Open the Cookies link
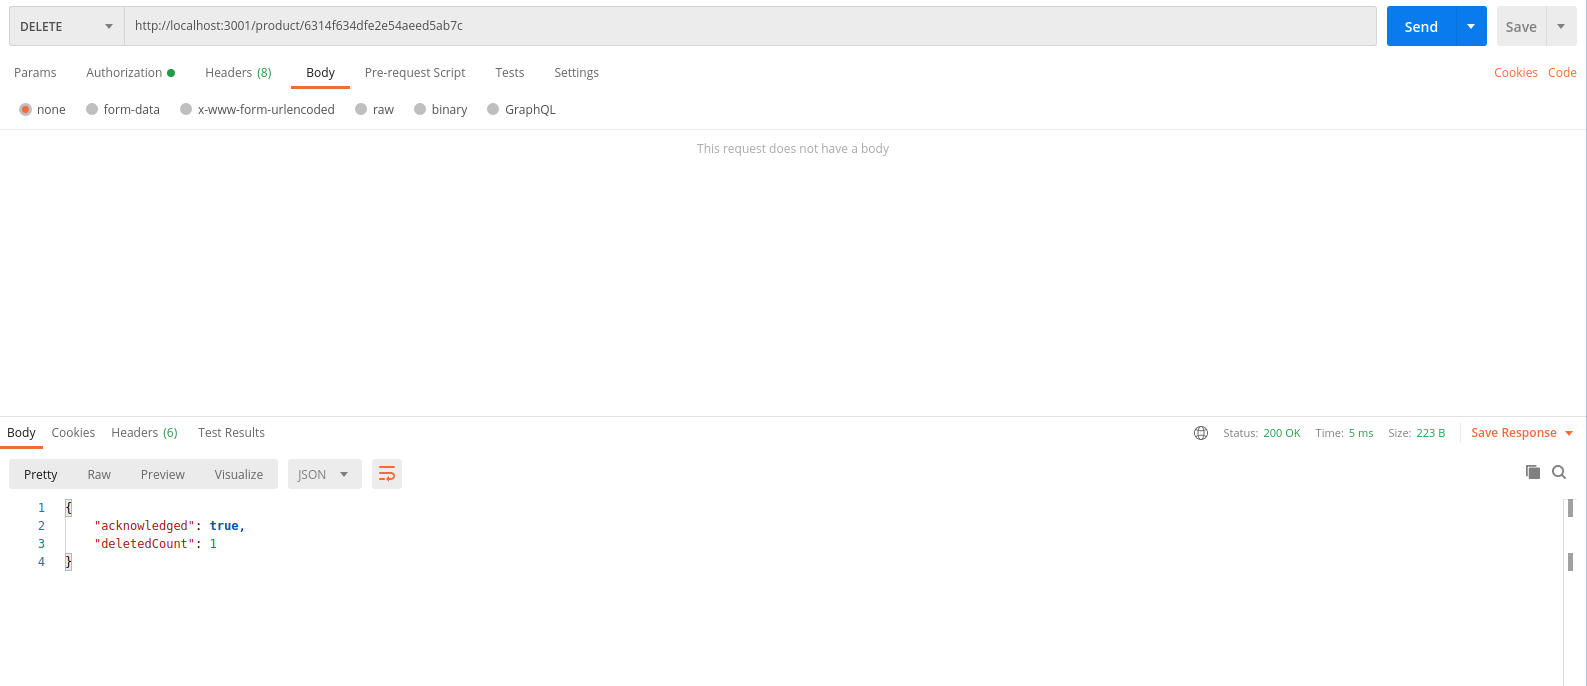Screen dimensions: 1587x686 pos(1515,73)
